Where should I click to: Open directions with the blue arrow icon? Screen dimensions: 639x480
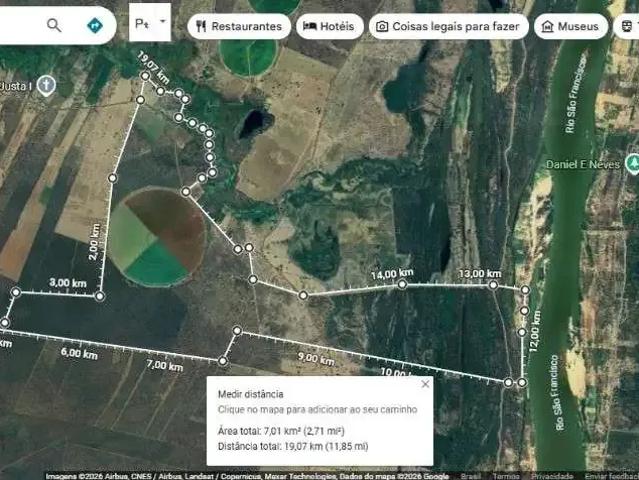(95, 26)
